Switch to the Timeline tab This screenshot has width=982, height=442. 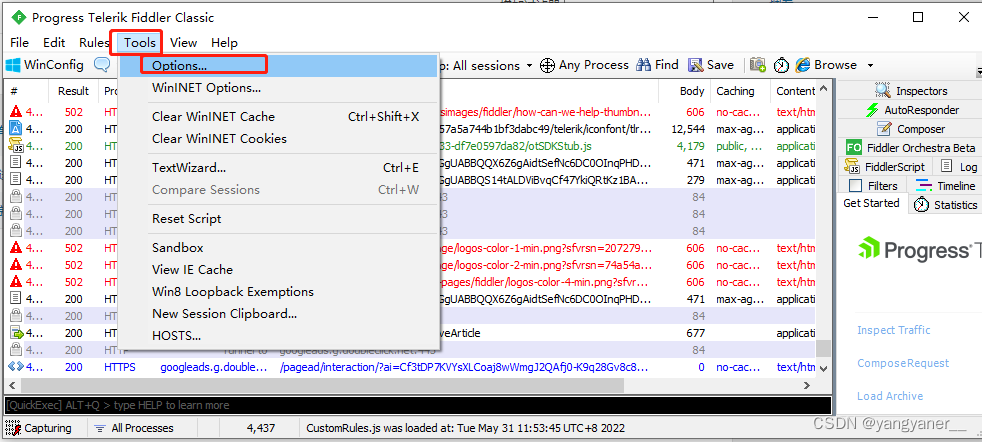click(x=945, y=185)
